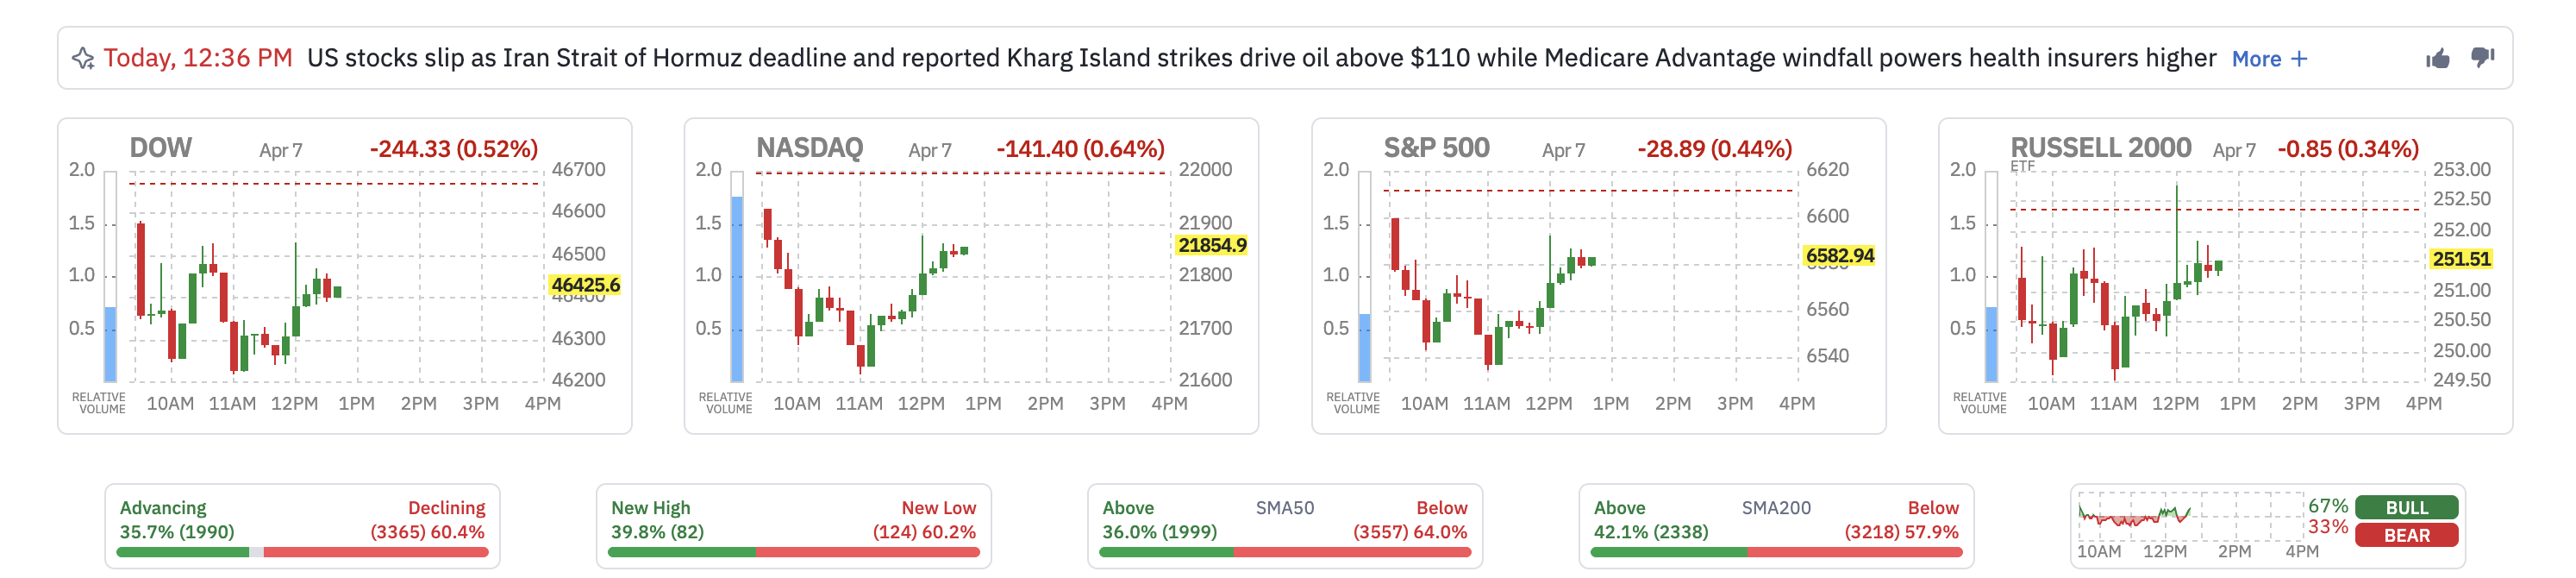The width and height of the screenshot is (2576, 578).
Task: Give the headline a thumbs down
Action: click(2487, 58)
